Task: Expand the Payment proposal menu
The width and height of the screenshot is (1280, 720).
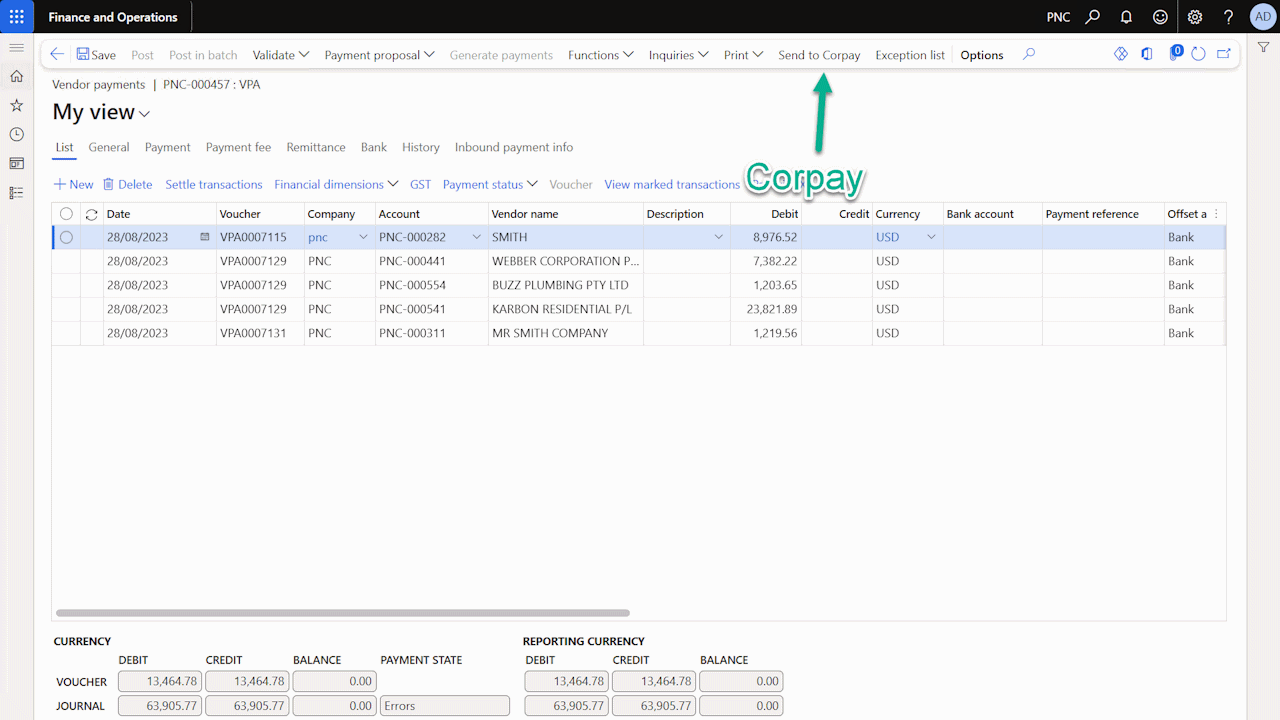Action: (x=379, y=55)
